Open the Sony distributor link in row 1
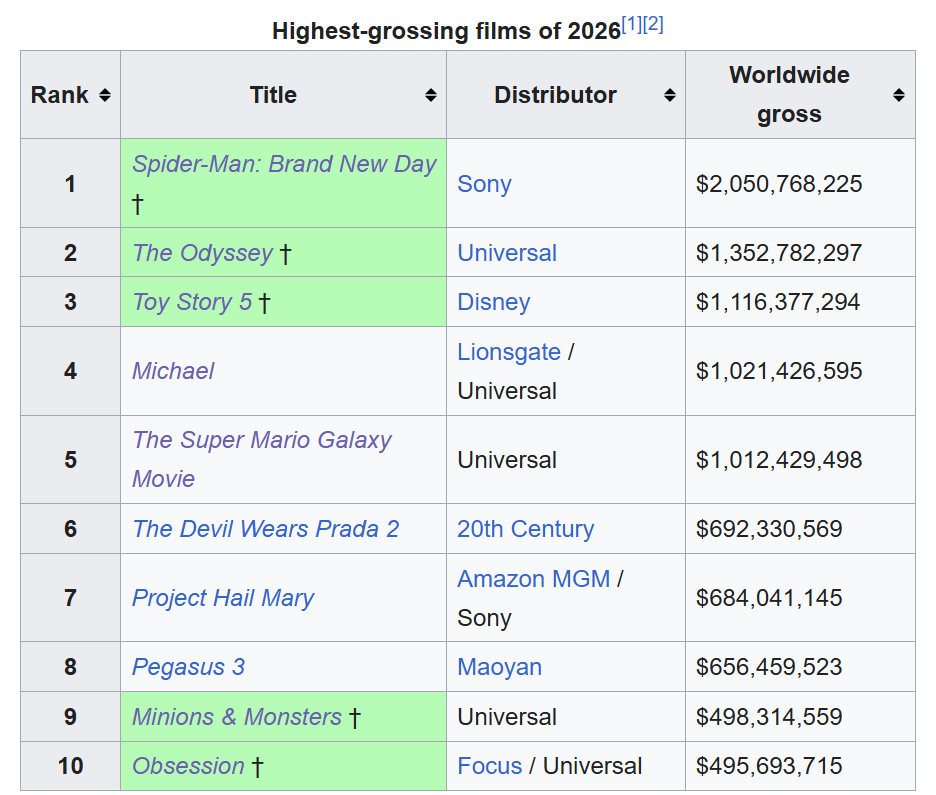 pyautogui.click(x=484, y=184)
